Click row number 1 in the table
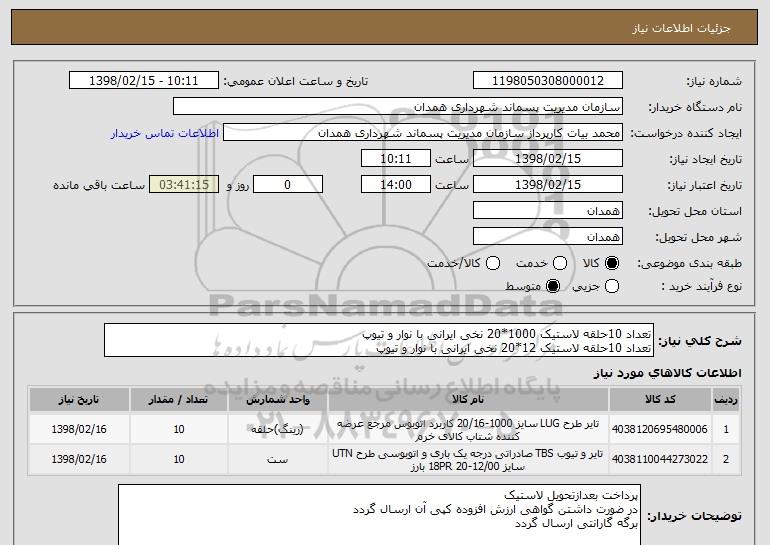This screenshot has height=545, width=770. pos(726,429)
